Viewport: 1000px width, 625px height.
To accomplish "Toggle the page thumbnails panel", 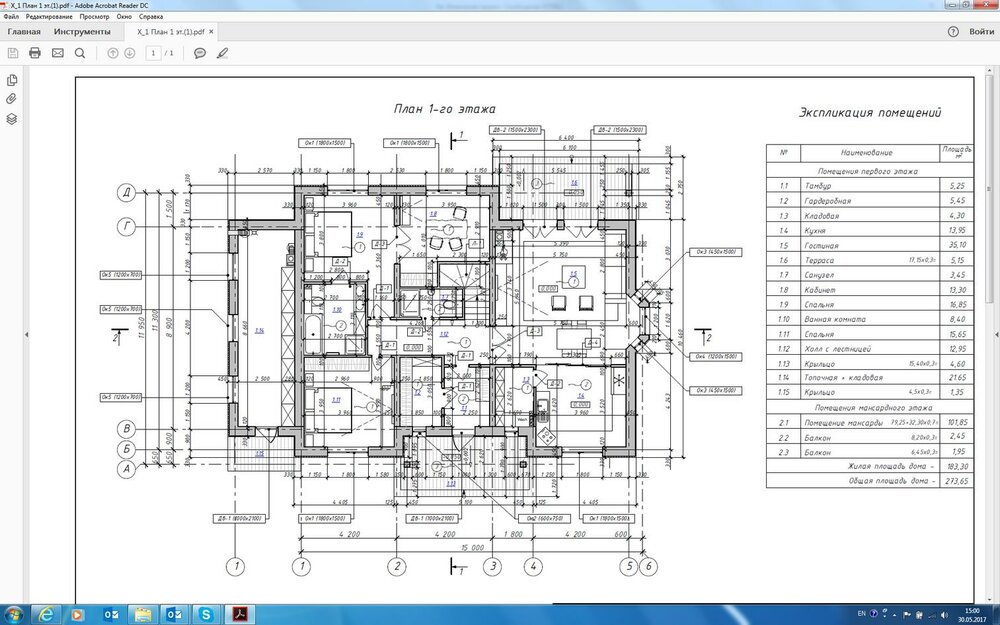I will click(x=11, y=80).
